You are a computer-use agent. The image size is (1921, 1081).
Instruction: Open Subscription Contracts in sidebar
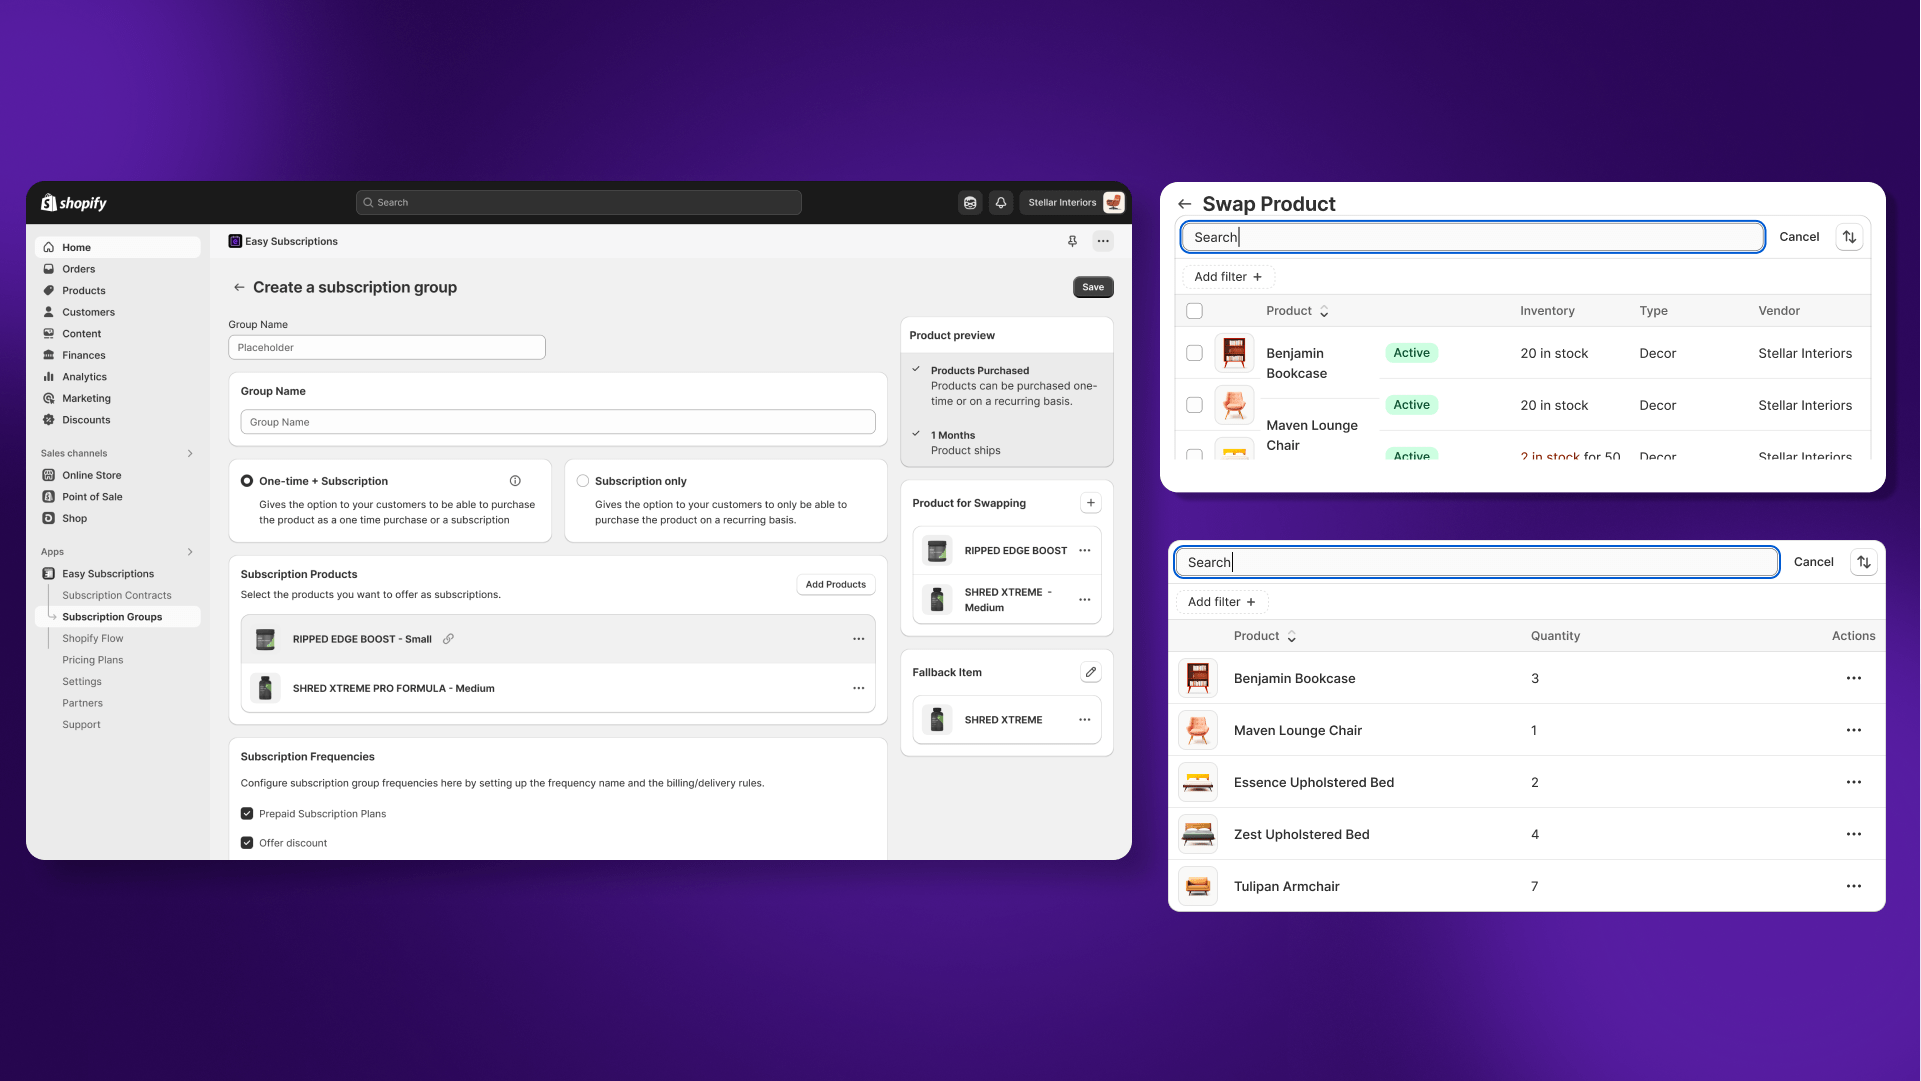point(116,596)
